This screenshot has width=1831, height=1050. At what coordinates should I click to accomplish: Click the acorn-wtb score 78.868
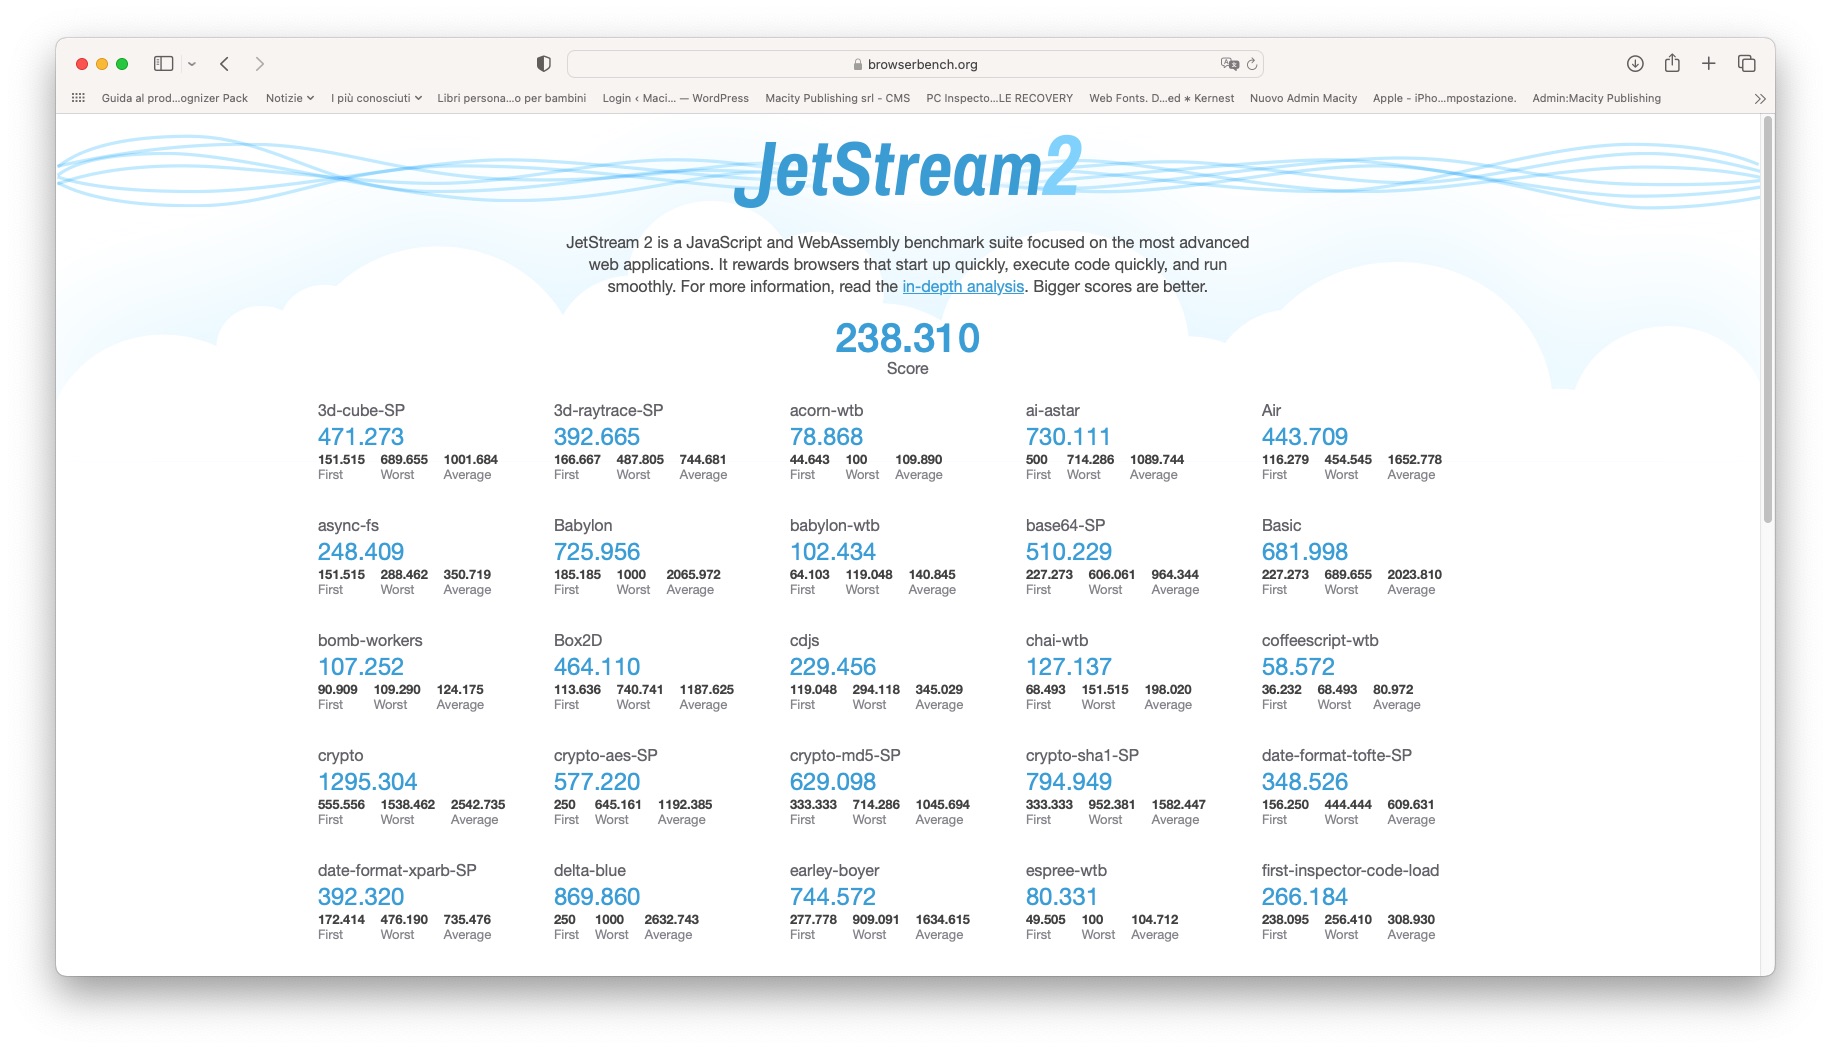826,437
